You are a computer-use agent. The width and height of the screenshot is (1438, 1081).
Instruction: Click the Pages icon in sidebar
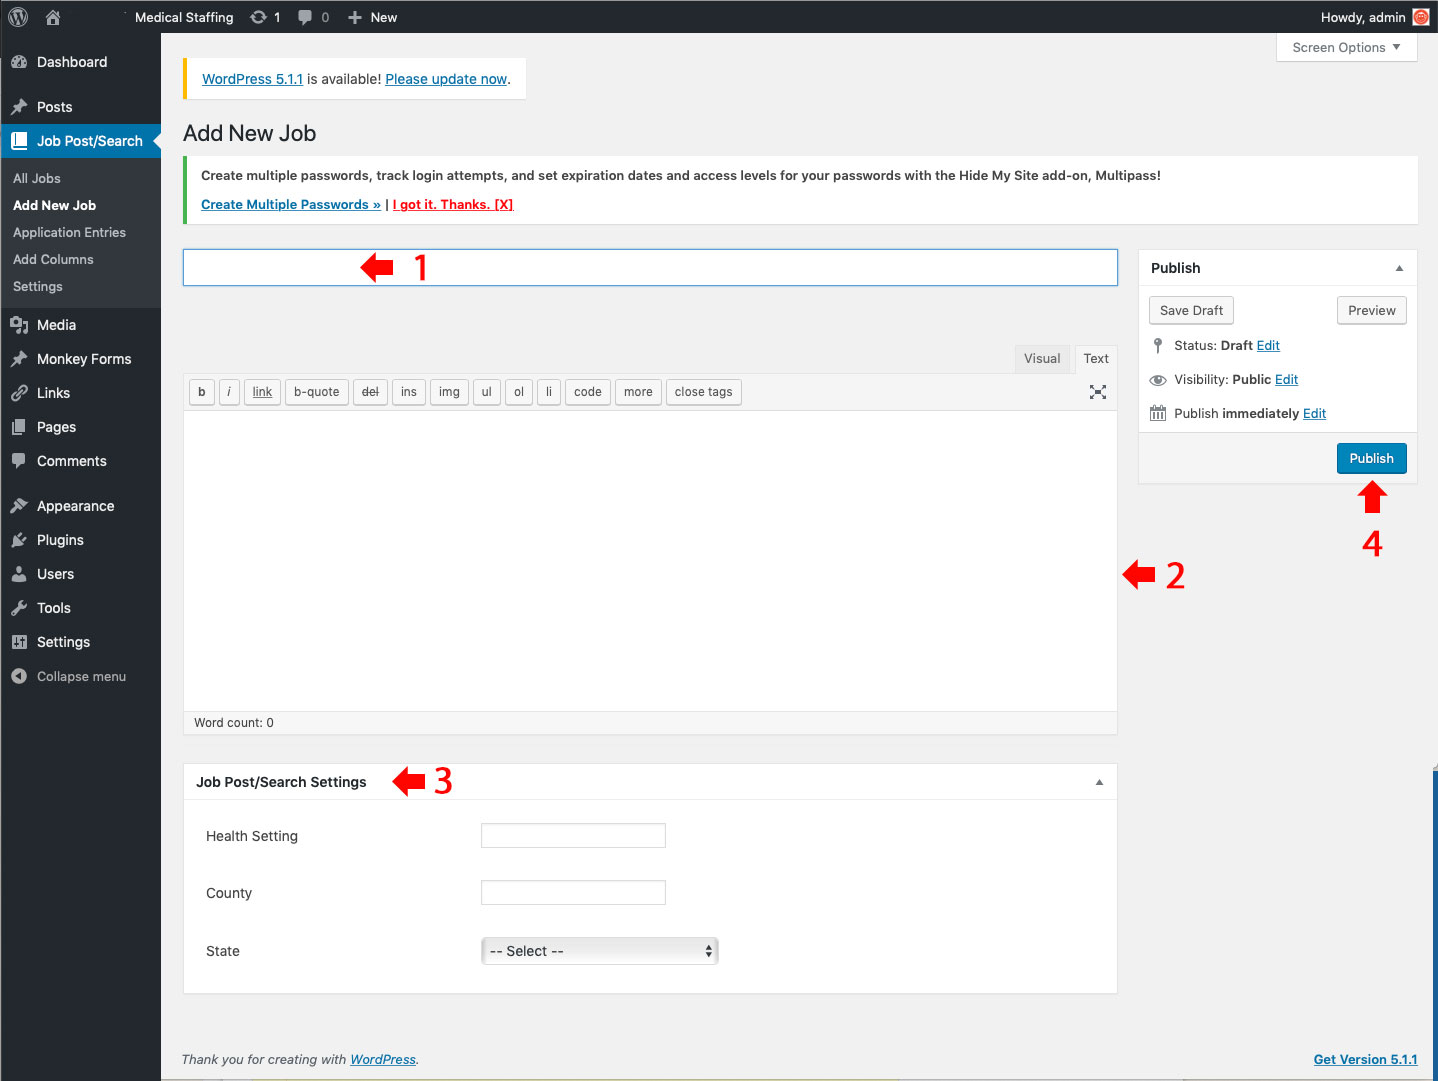point(19,427)
